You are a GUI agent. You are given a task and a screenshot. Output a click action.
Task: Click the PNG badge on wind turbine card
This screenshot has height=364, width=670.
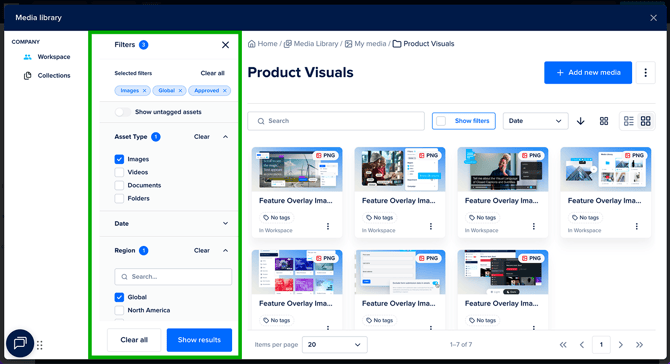(326, 156)
